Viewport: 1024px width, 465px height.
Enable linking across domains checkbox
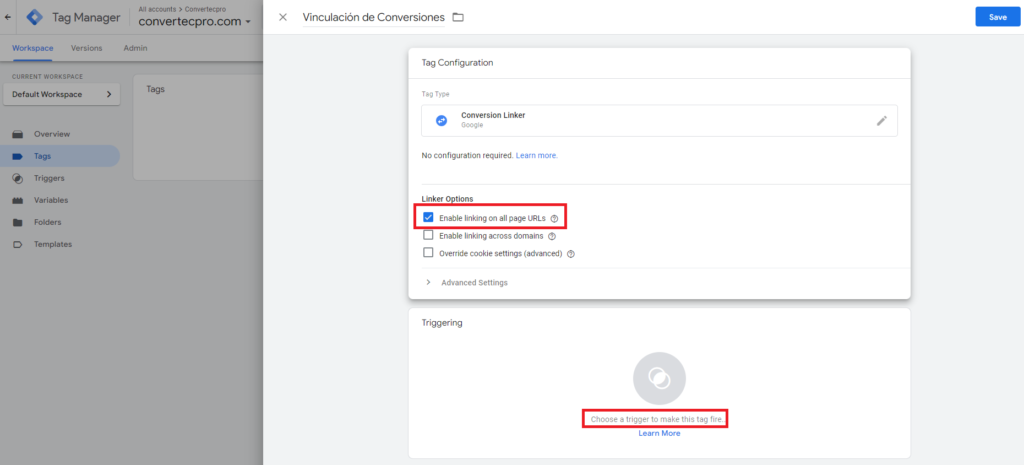click(x=428, y=235)
